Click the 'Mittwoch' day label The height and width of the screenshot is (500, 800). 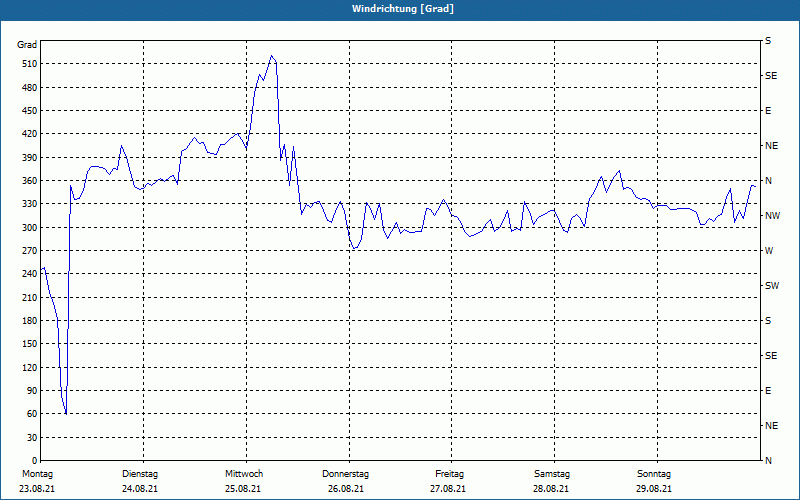pos(244,474)
